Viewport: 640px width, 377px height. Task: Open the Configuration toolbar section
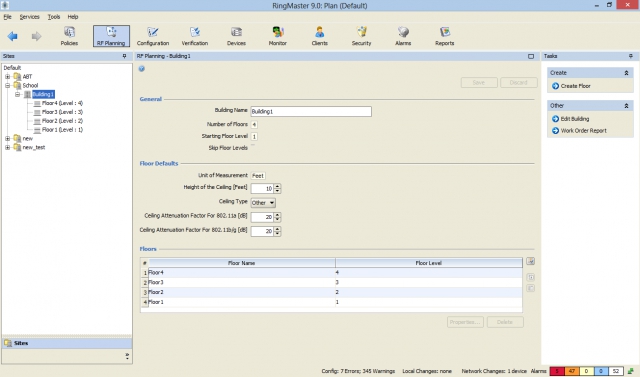[153, 36]
